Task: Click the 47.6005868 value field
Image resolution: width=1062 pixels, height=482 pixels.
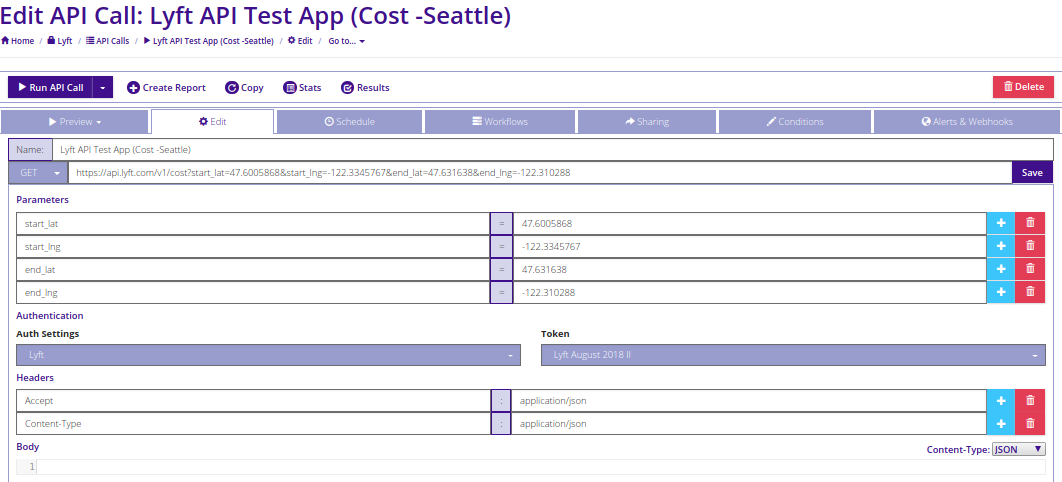Action: (x=749, y=223)
